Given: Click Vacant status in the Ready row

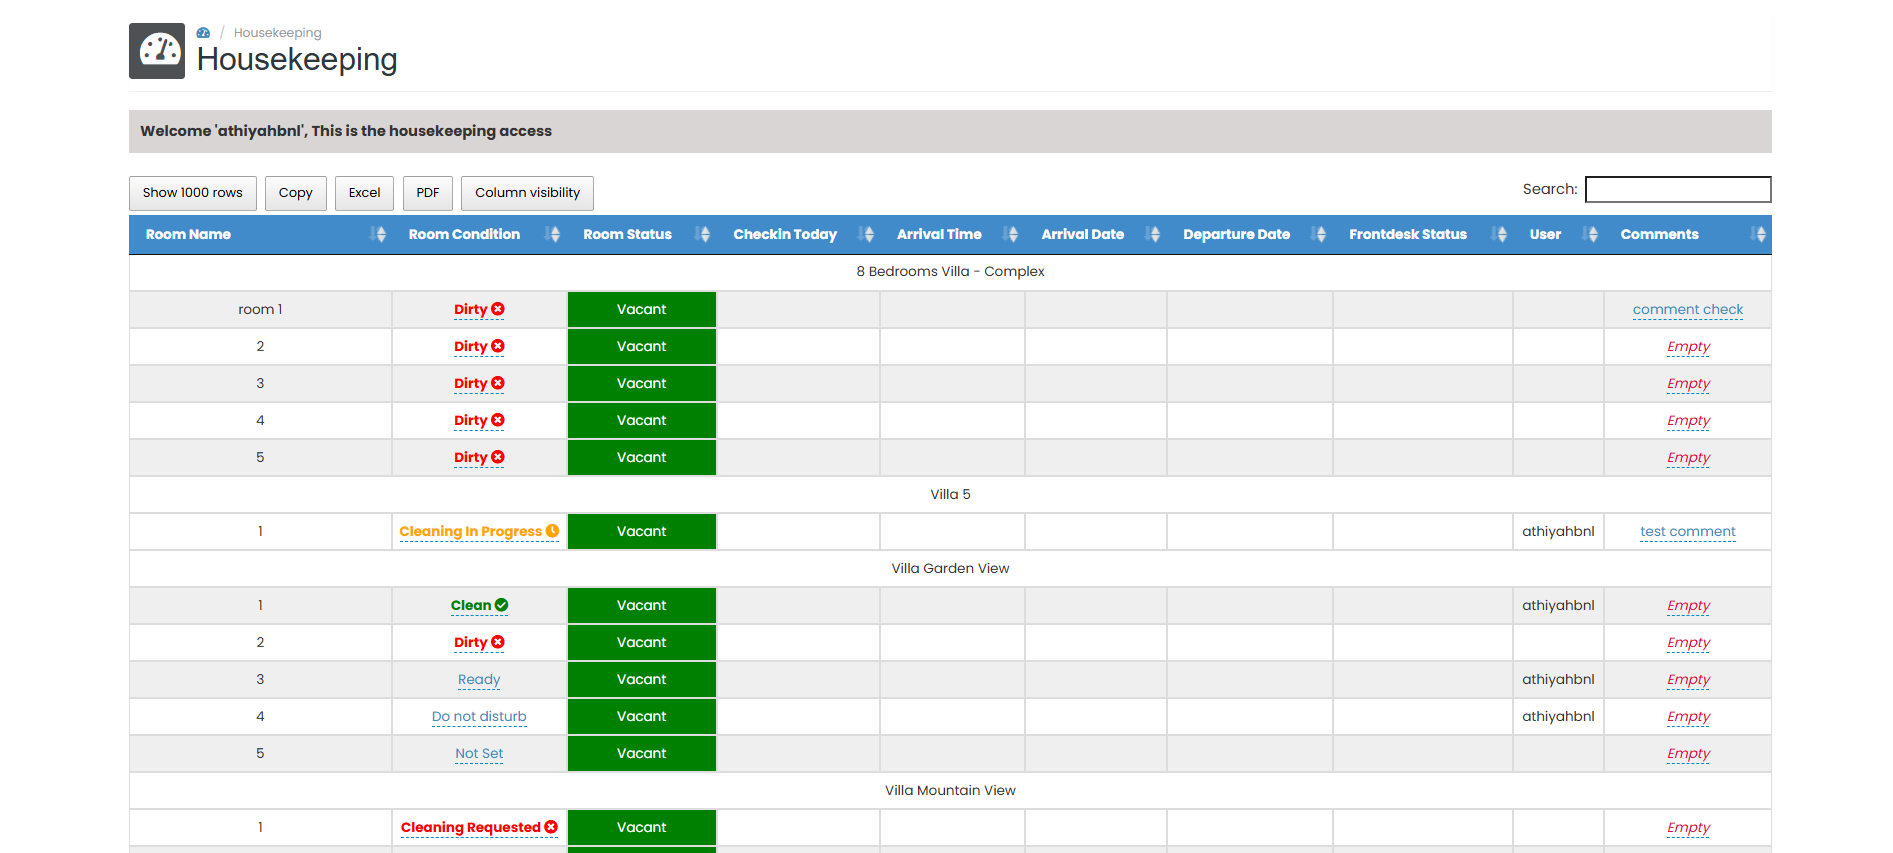Looking at the screenshot, I should [x=642, y=680].
